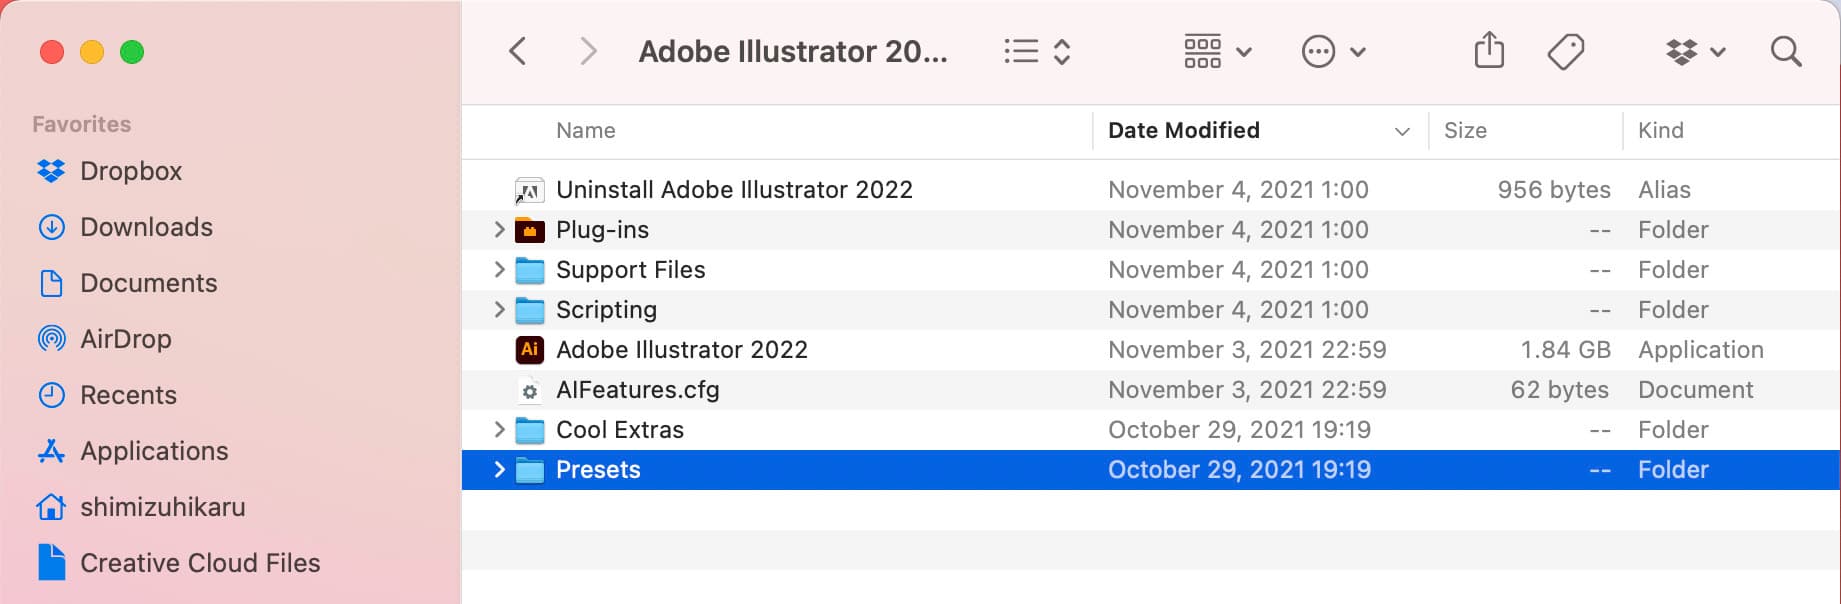The width and height of the screenshot is (1841, 604).
Task: Open Creative Cloud Files from the sidebar
Action: [x=200, y=562]
